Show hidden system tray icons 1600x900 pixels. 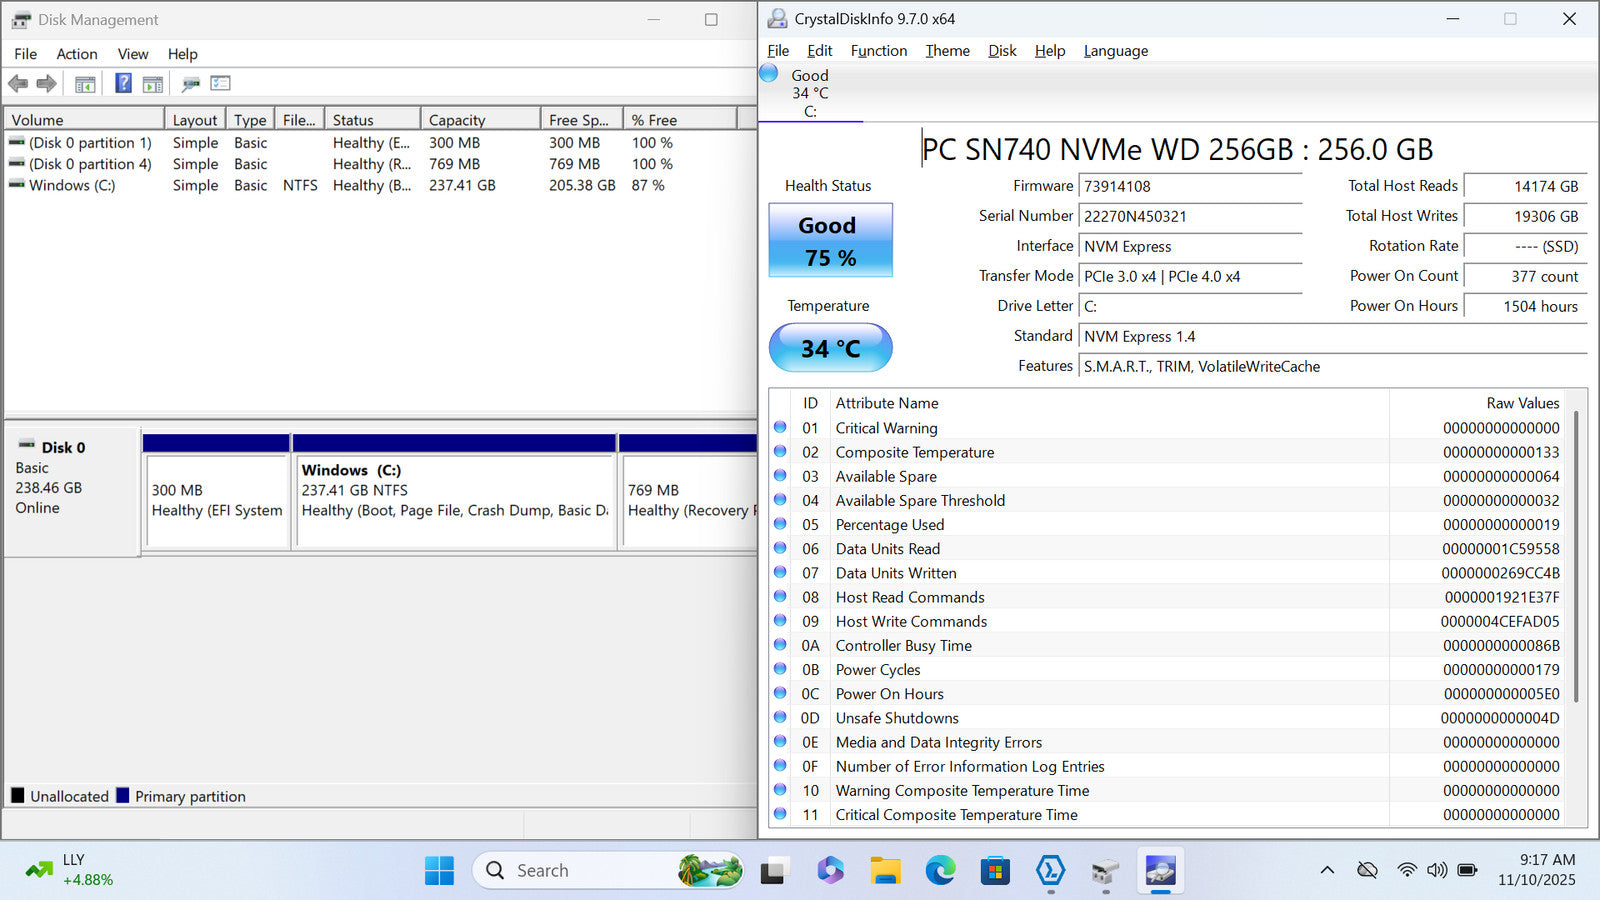coord(1327,870)
